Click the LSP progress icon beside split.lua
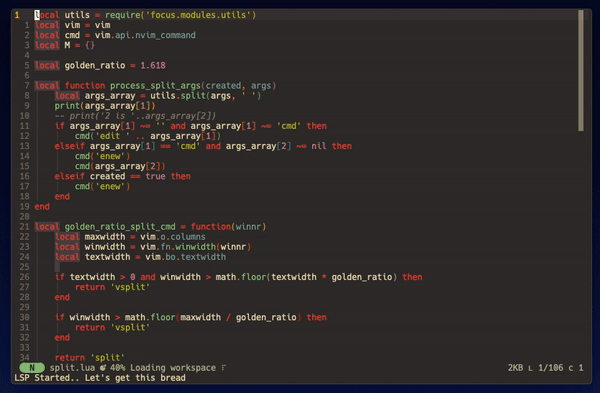Viewport: 600px width, 393px height. click(103, 367)
